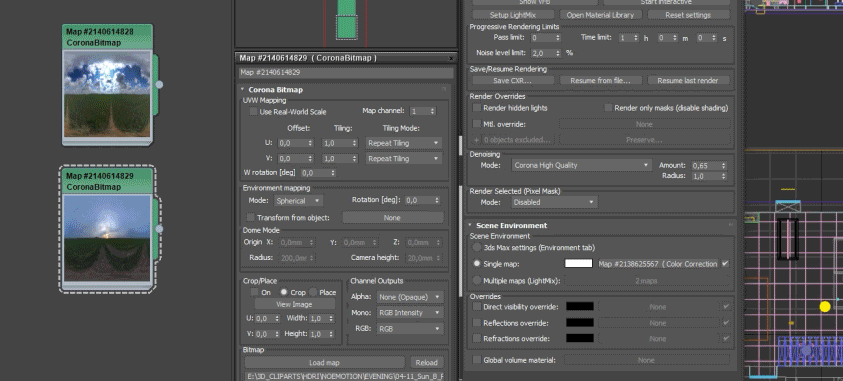Open the Map #2138625567 Color Correction slot
The image size is (843, 381).
pos(658,264)
